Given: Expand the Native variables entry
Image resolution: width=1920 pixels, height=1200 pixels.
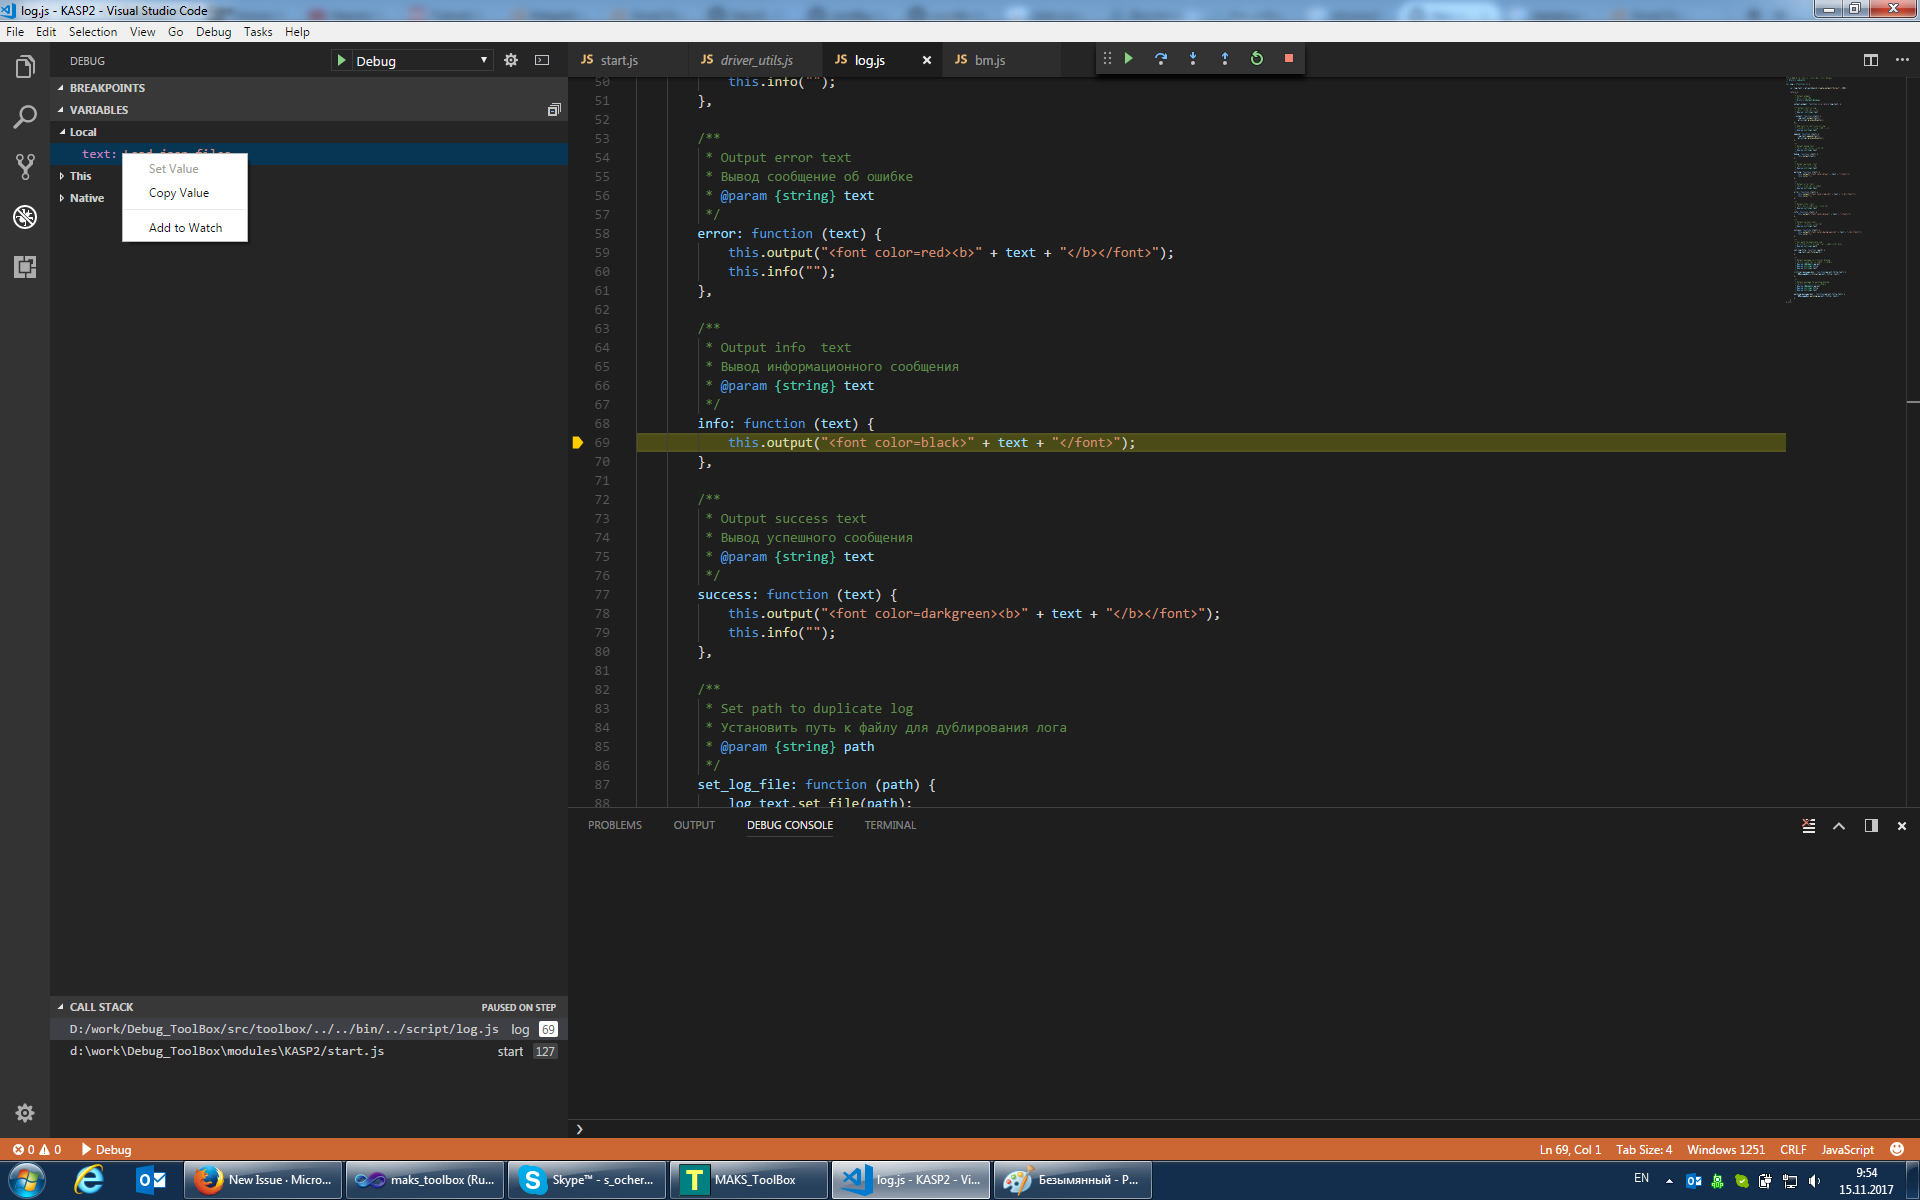Looking at the screenshot, I should point(60,198).
